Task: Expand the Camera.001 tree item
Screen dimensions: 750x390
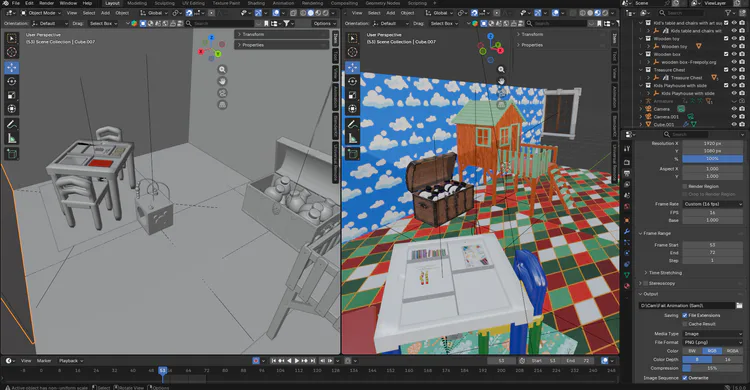Action: [641, 117]
